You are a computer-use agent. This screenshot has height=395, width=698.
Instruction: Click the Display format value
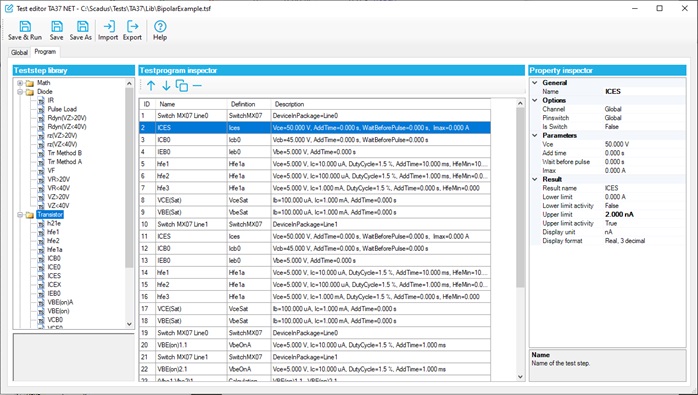[644, 241]
